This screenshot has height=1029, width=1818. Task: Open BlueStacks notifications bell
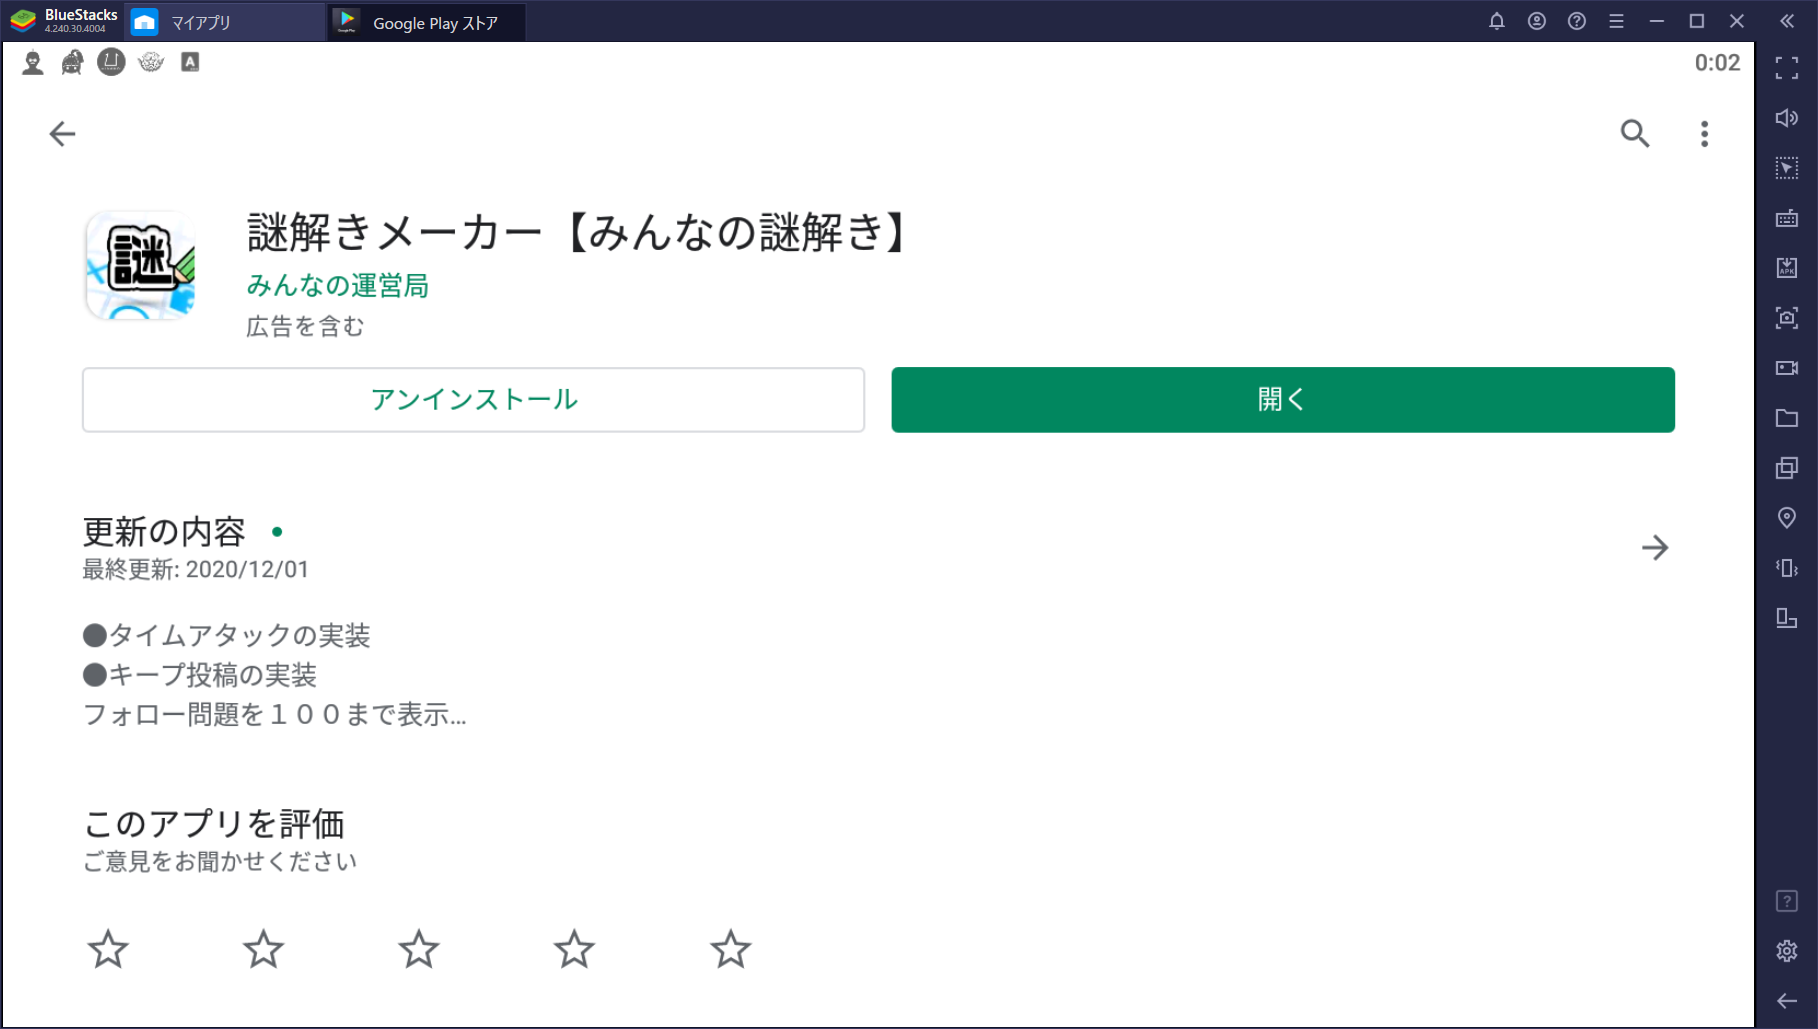(1497, 21)
